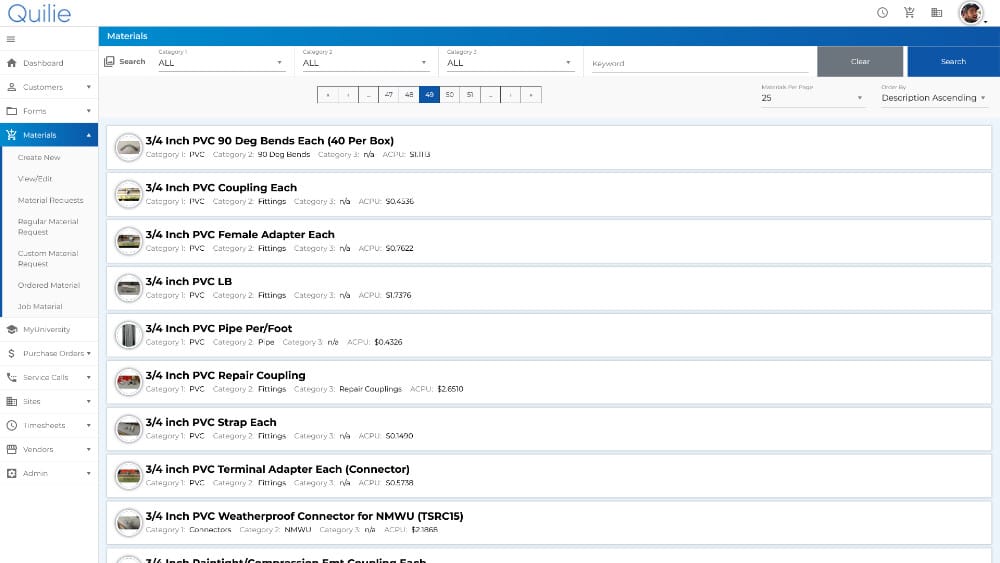This screenshot has width=1000, height=563.
Task: Click the Quilie logo
Action: 40,13
